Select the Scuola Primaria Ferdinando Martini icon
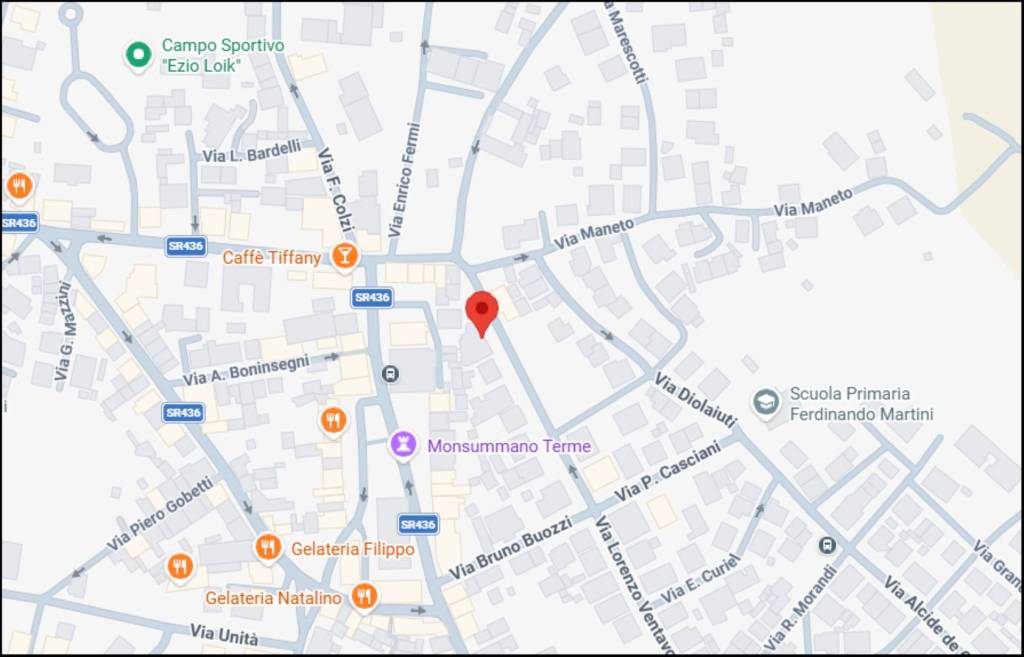Viewport: 1024px width, 657px height. [x=765, y=402]
